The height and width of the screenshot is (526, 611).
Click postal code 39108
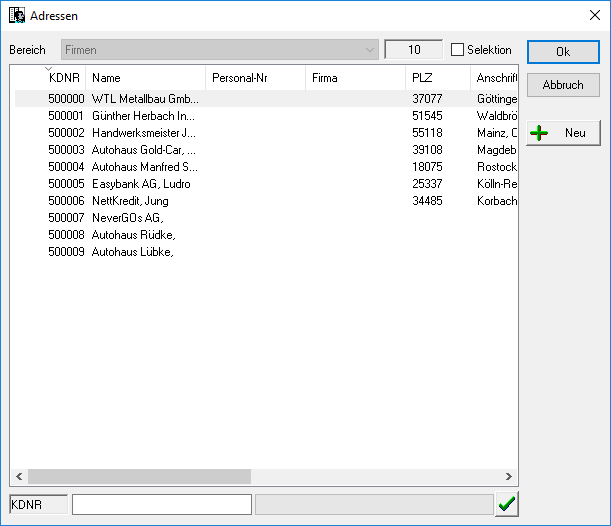tap(427, 150)
